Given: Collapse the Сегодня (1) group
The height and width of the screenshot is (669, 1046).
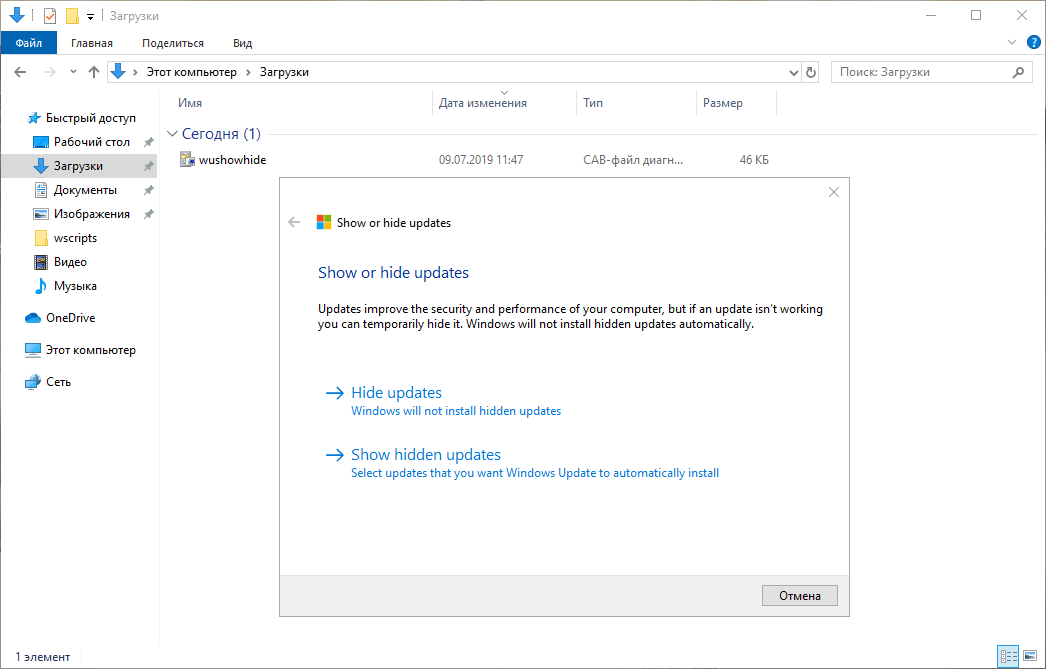Looking at the screenshot, I should click(173, 132).
